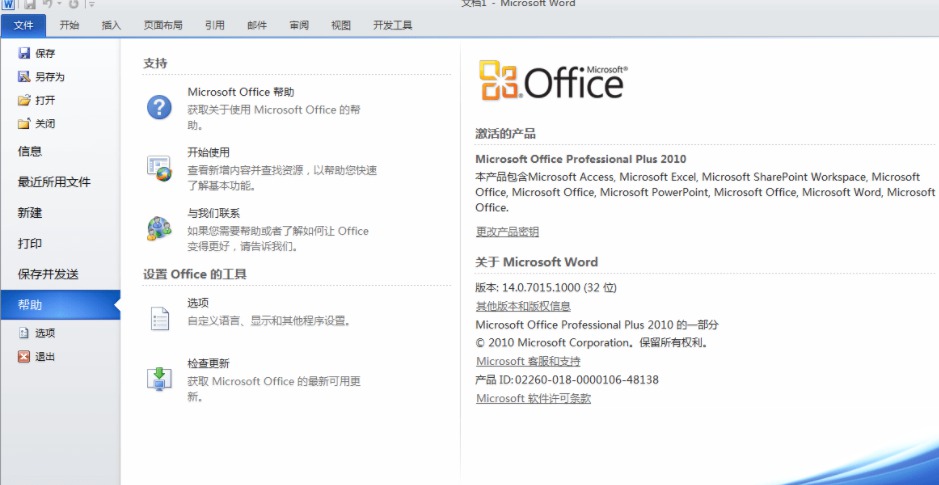939x485 pixels.
Task: Click the blue question mark help icon
Action: tap(159, 108)
